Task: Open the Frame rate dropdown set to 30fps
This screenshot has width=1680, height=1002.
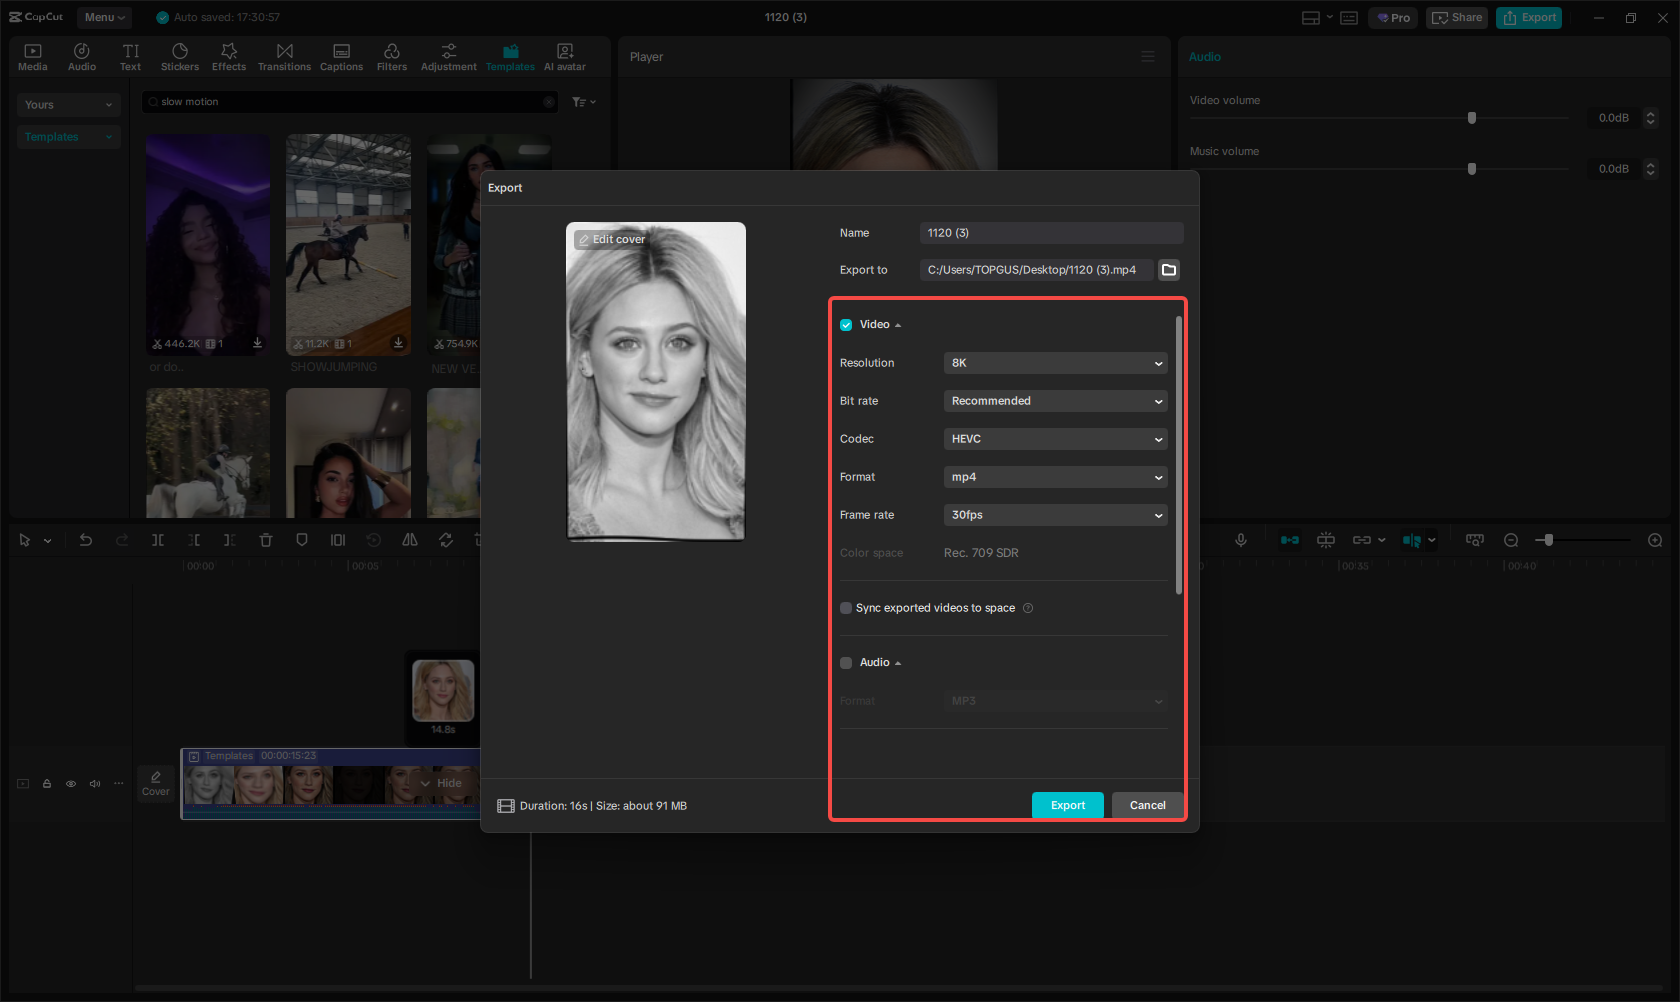Action: click(1055, 515)
